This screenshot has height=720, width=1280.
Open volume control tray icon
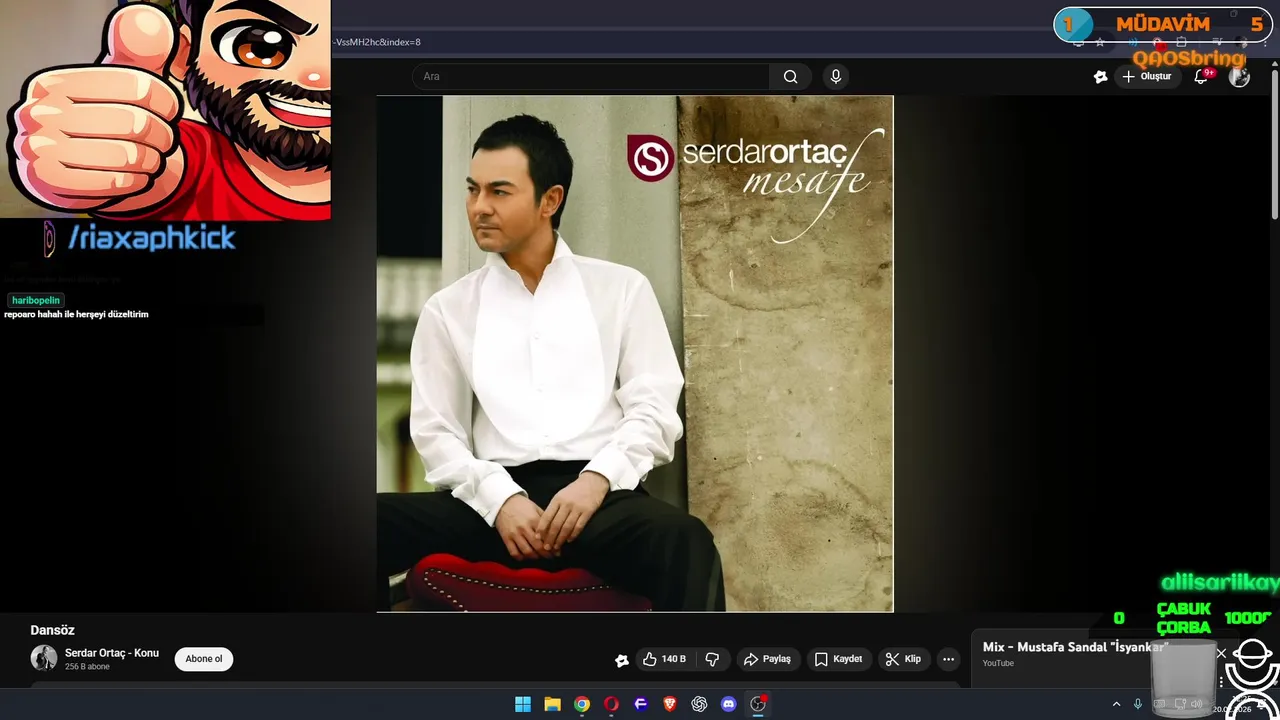pyautogui.click(x=1197, y=704)
